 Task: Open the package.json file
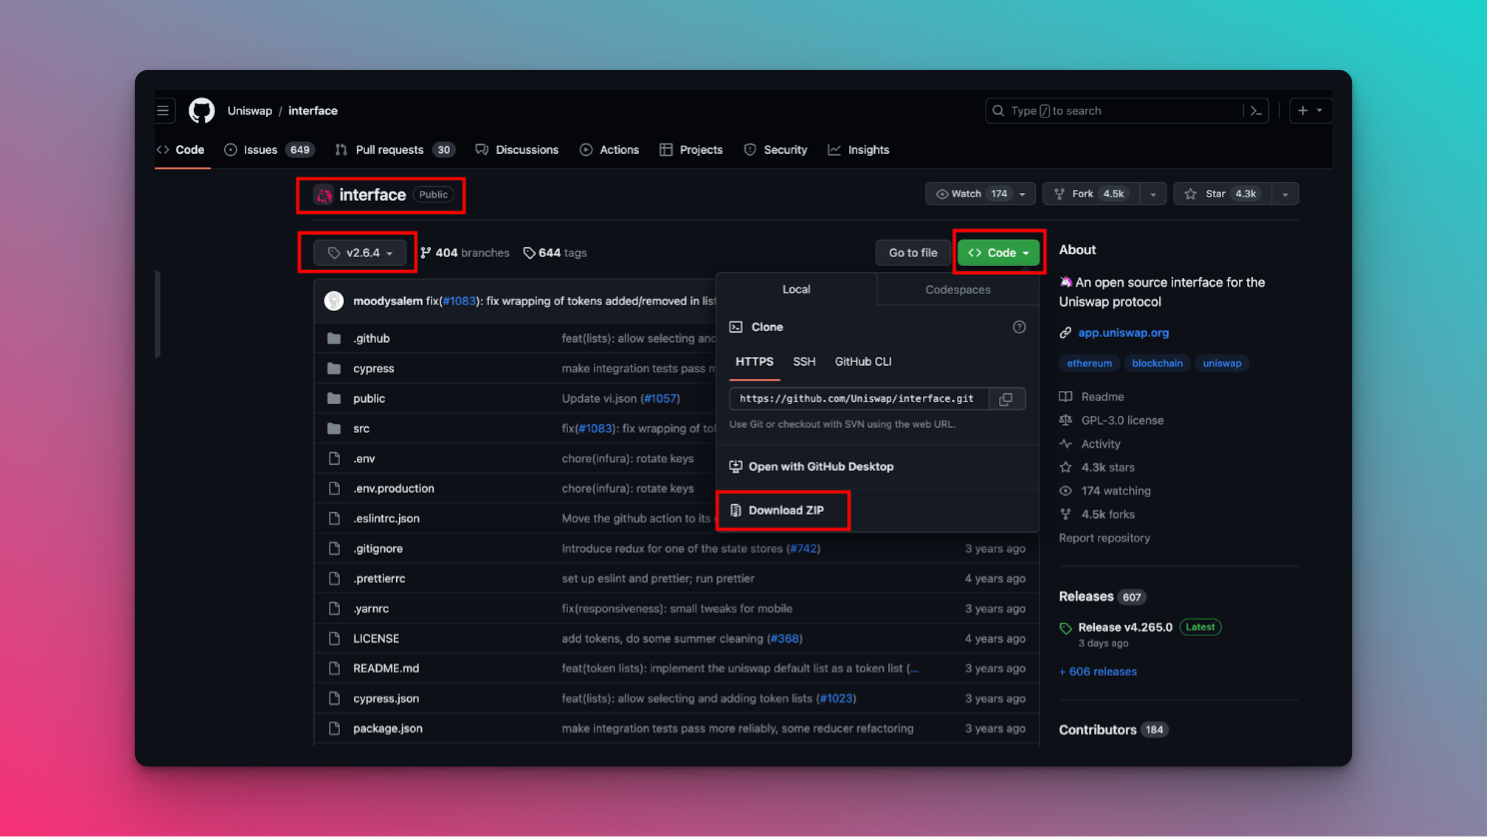click(388, 729)
